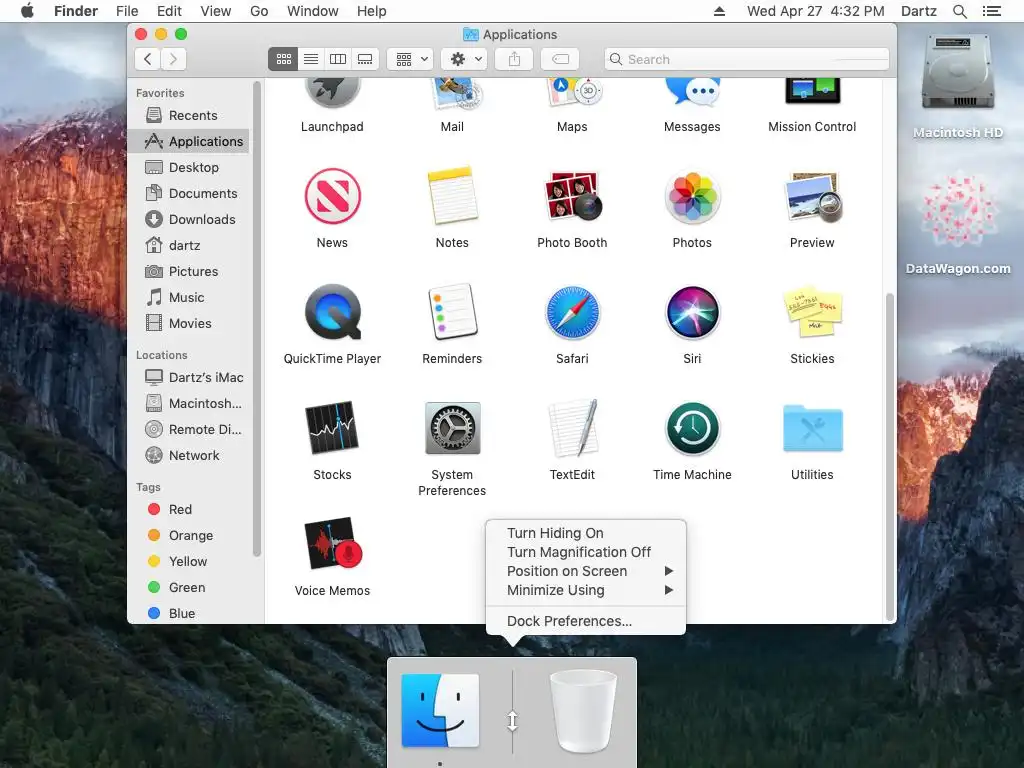
Task: Click the sidebar scrollbar
Action: [x=257, y=319]
